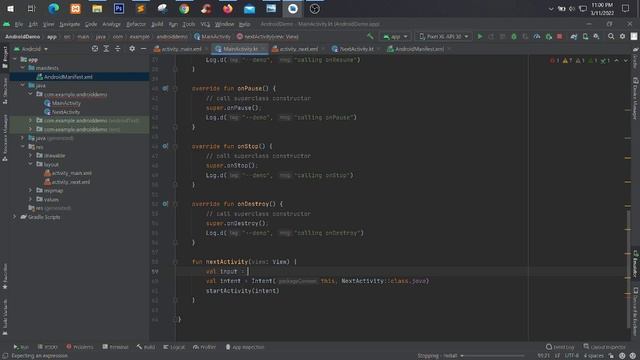Open Photoshop from Windows taskbar

(119, 9)
